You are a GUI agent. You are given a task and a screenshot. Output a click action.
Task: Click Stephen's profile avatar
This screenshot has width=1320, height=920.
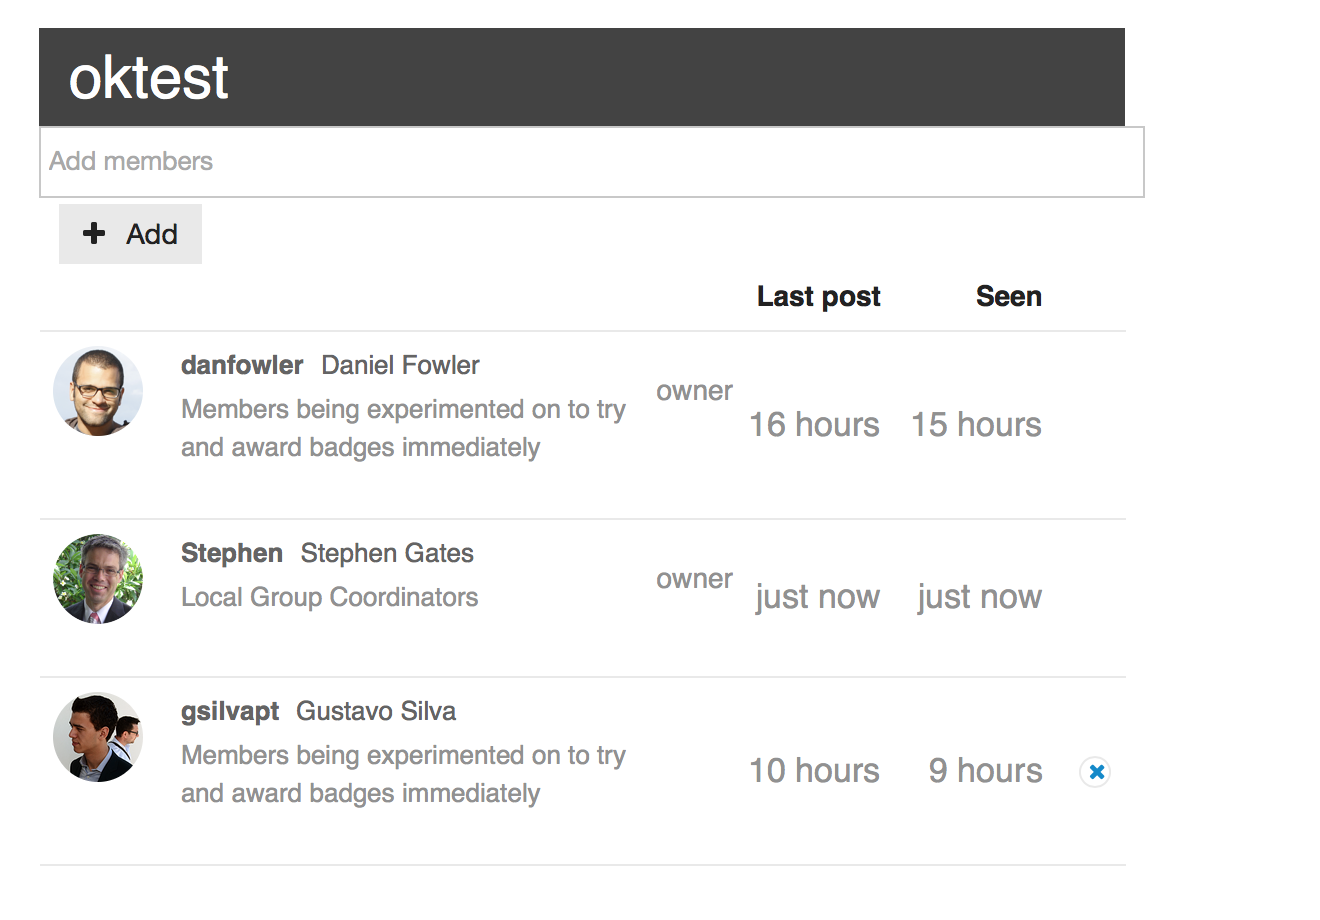(x=98, y=579)
